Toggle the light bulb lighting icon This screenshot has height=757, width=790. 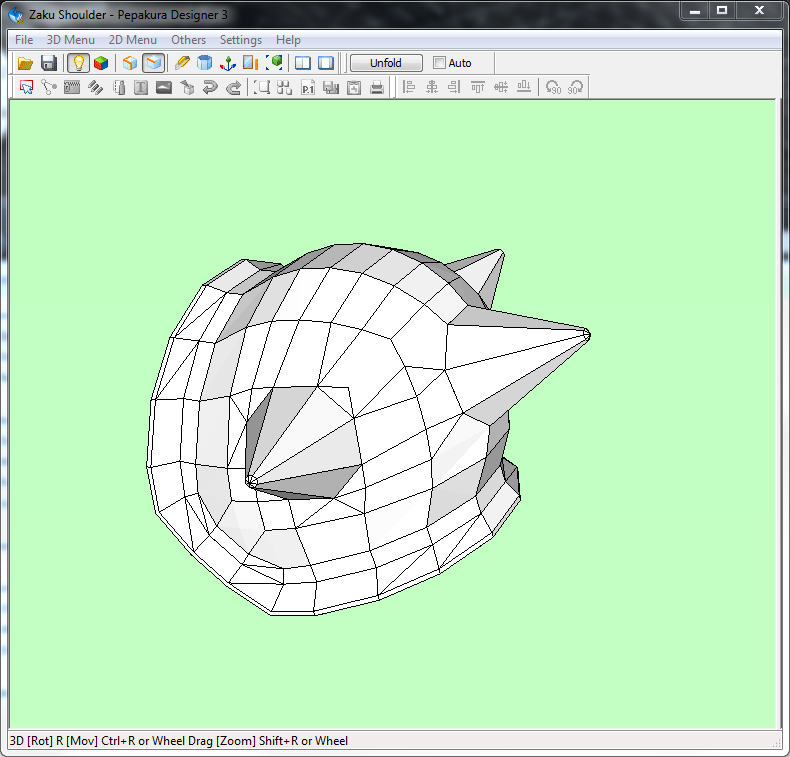click(x=78, y=63)
